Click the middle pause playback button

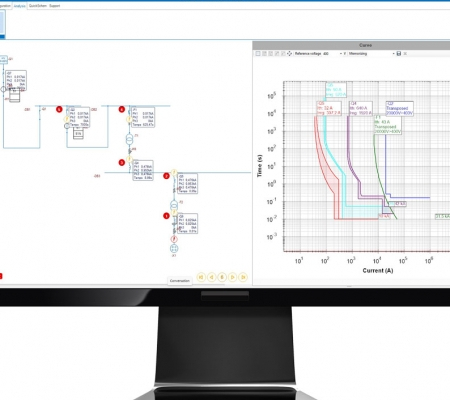(222, 277)
